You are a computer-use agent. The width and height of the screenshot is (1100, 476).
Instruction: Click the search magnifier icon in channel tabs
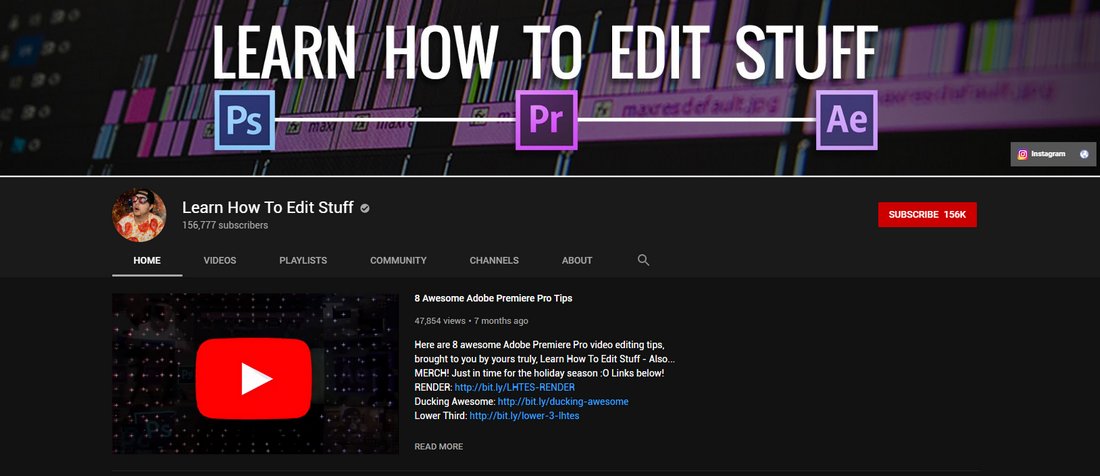[643, 260]
